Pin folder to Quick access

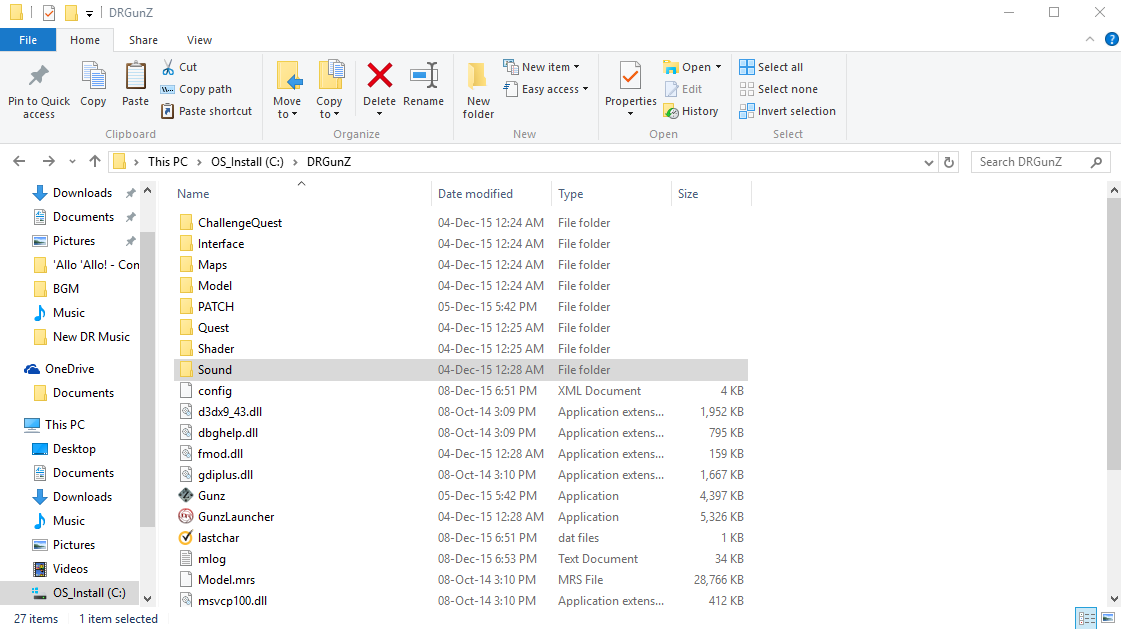point(39,91)
